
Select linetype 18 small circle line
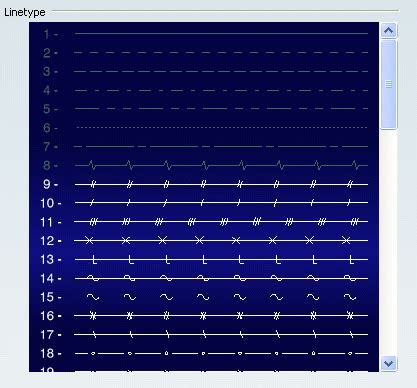pyautogui.click(x=204, y=353)
